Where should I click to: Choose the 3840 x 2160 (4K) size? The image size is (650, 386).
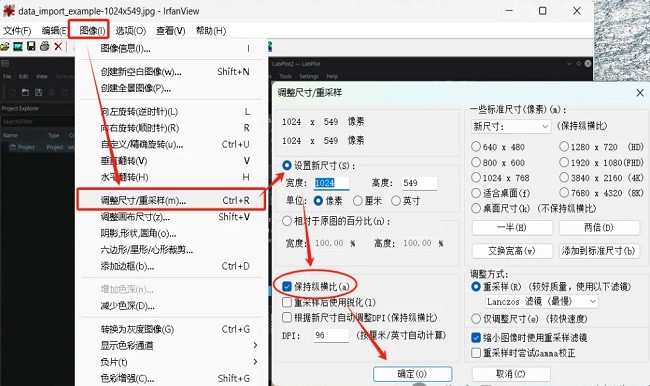tap(564, 177)
